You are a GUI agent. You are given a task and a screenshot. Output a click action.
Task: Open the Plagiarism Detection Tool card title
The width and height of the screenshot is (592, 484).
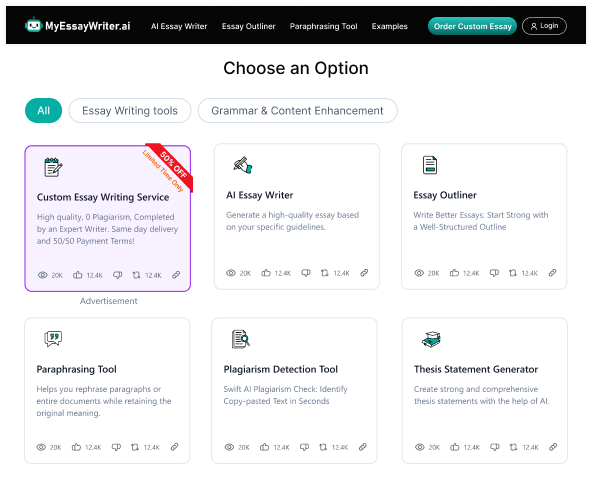click(x=281, y=369)
